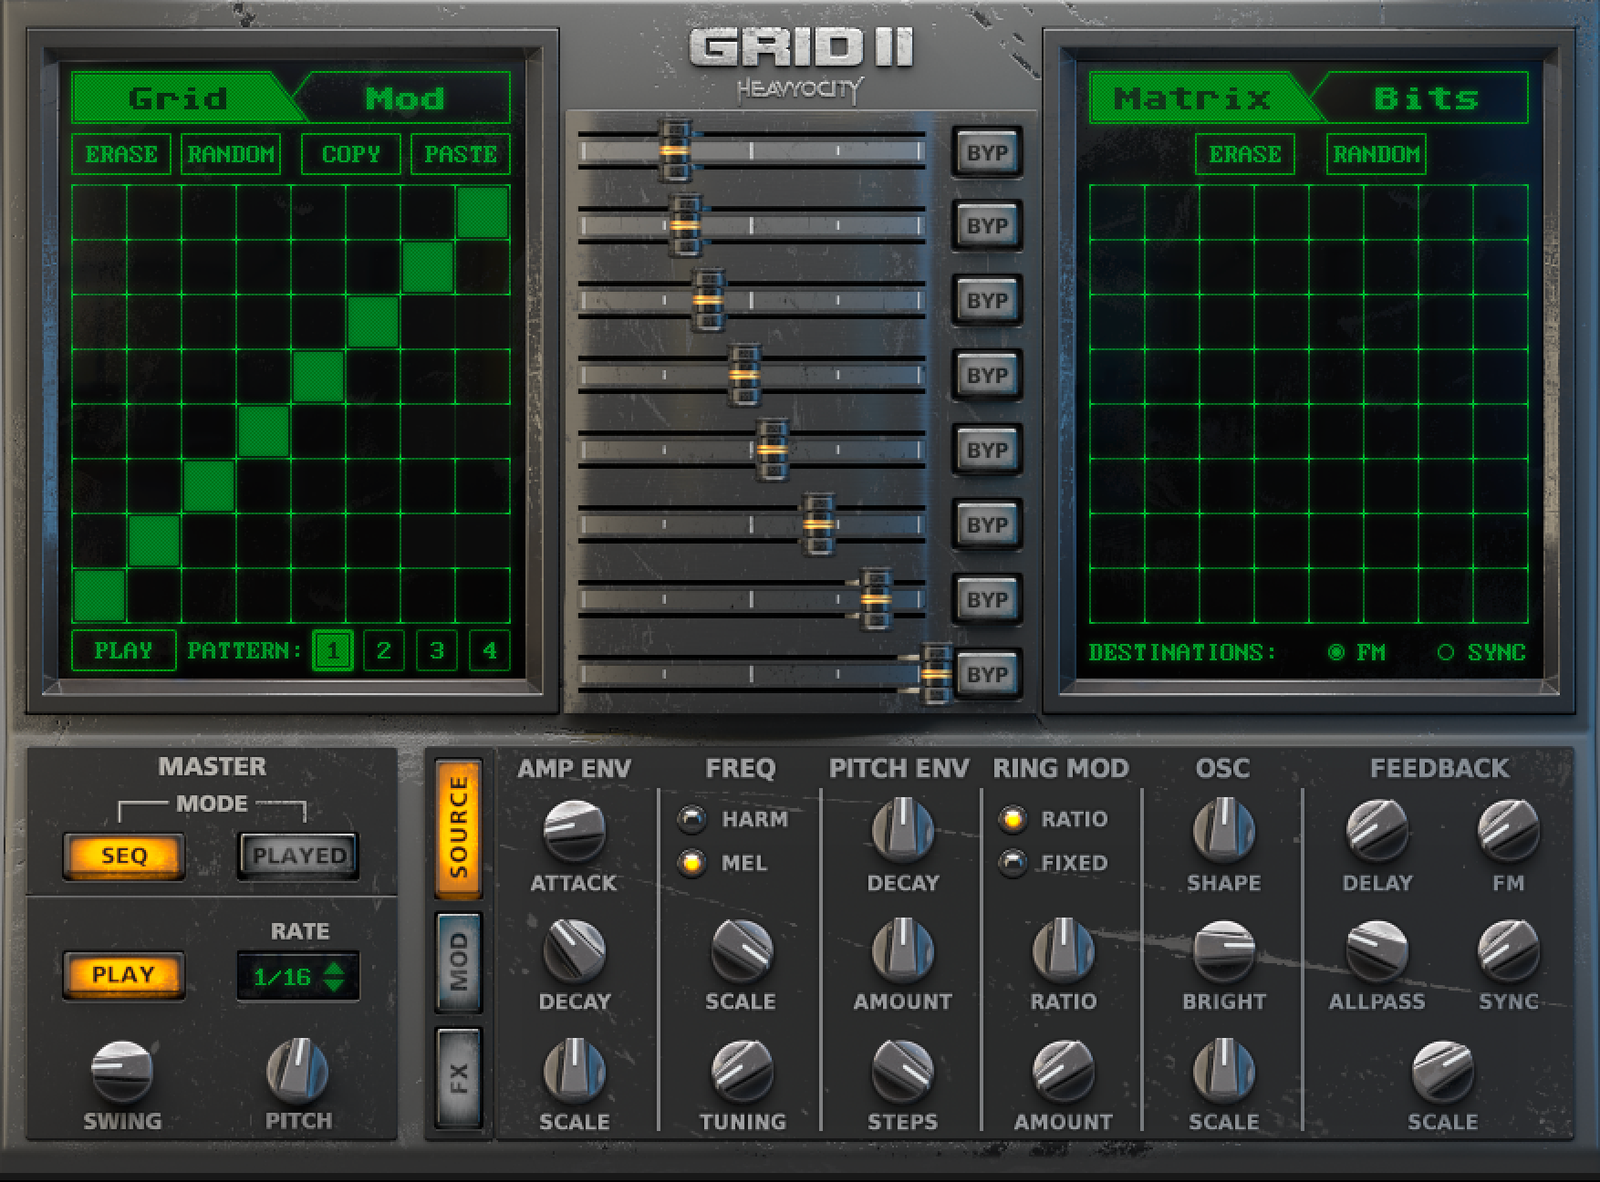Click the Ring Mod AMOUNT knob

pos(1063,1070)
